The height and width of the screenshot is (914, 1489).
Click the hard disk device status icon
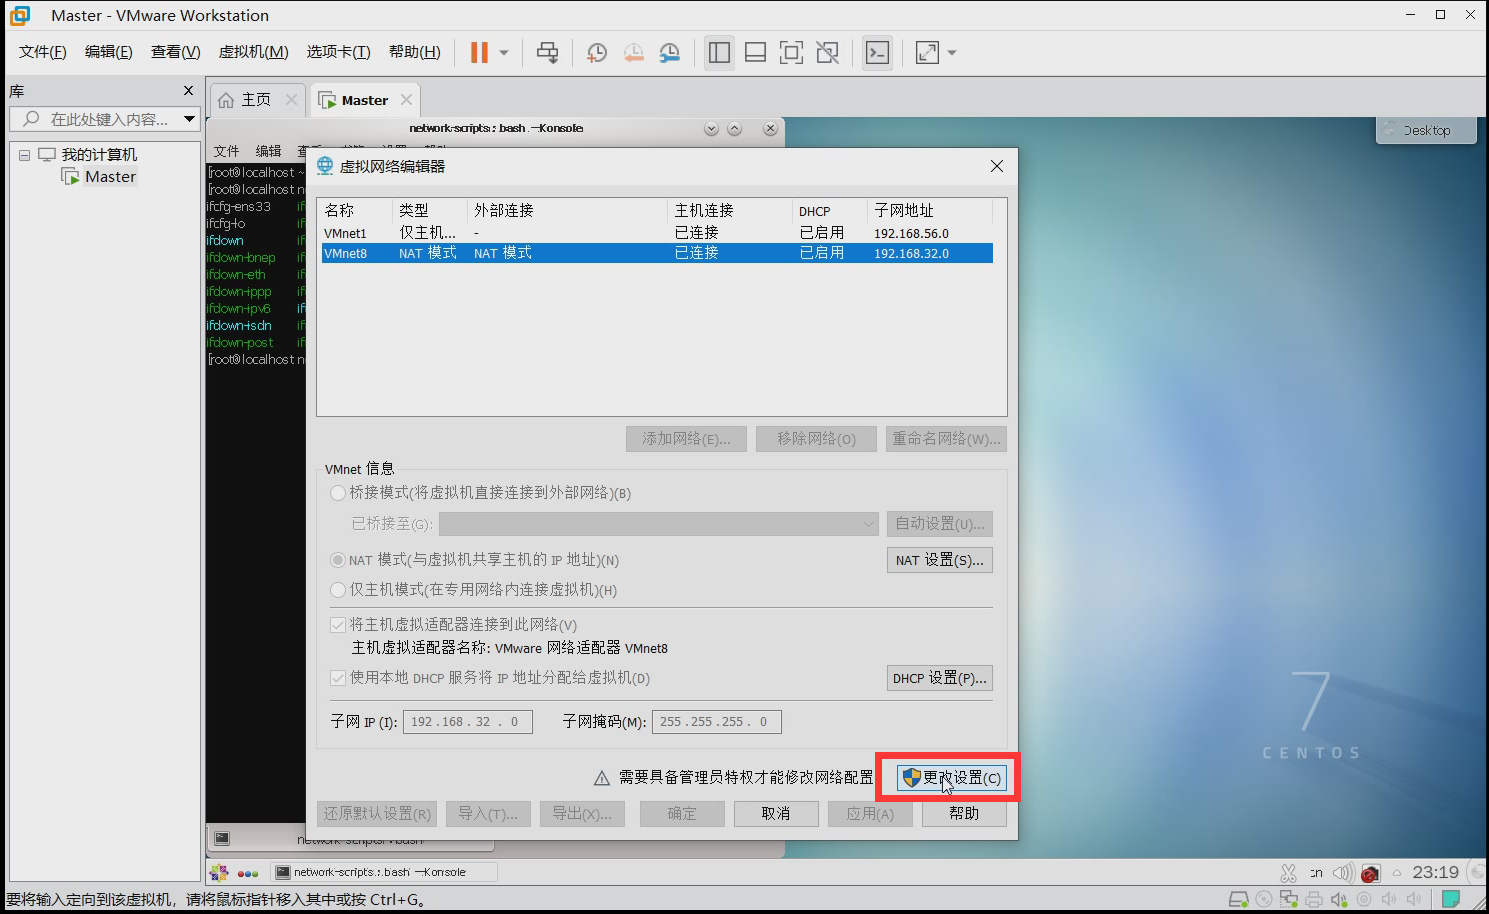1238,900
